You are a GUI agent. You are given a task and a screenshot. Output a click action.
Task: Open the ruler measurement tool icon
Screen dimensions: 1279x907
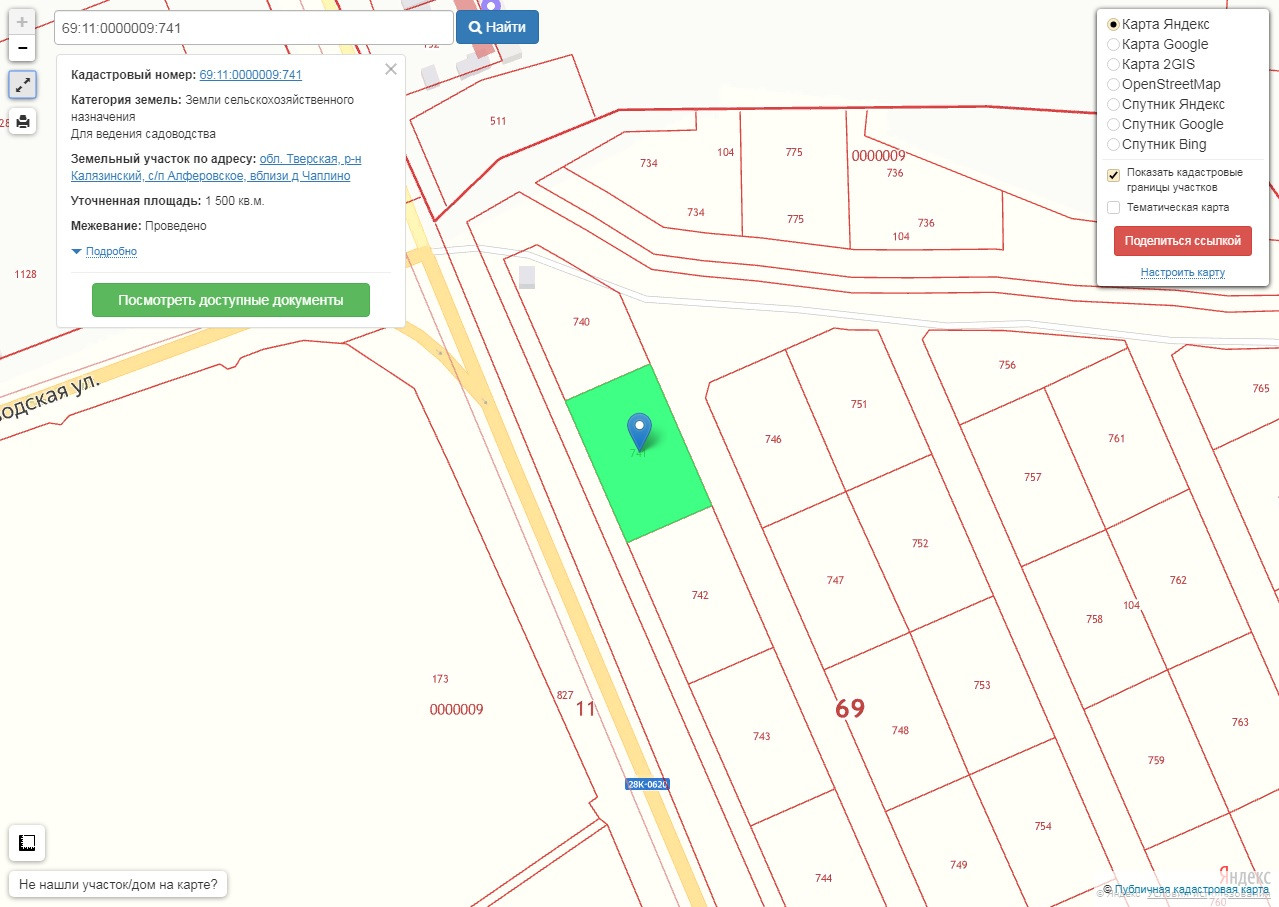27,843
